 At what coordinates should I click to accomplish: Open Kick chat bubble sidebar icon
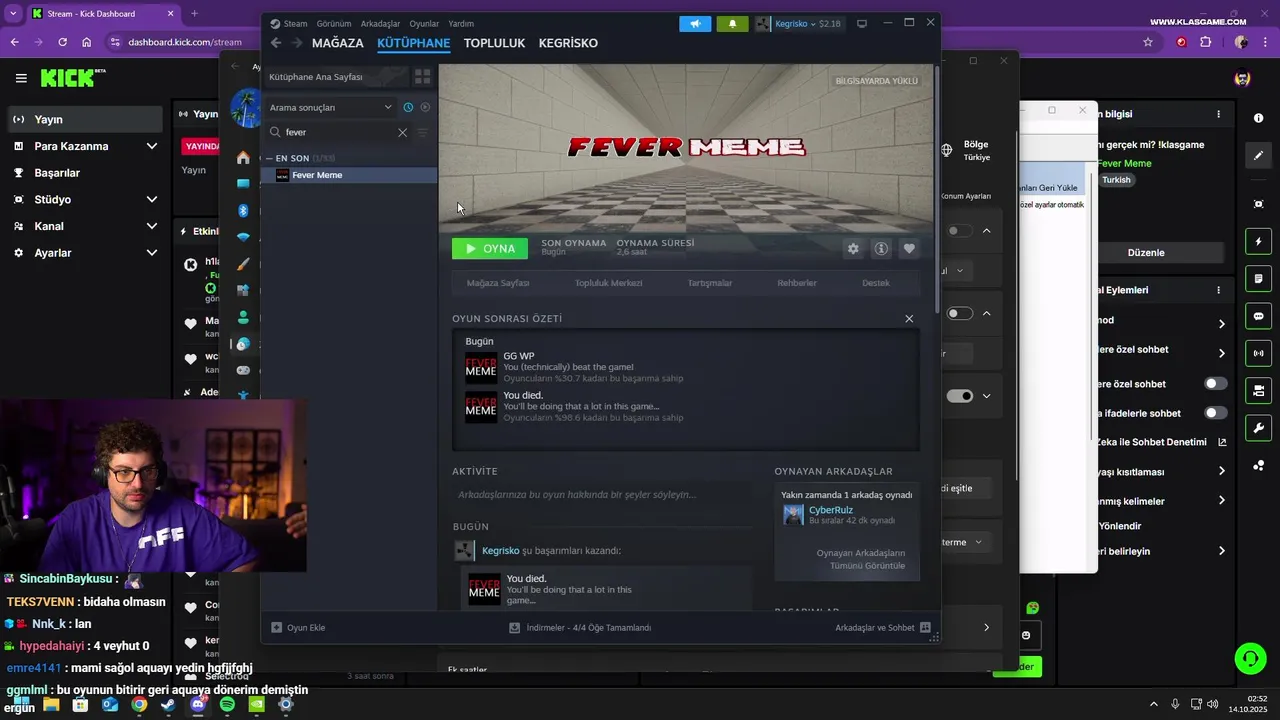[x=1258, y=316]
